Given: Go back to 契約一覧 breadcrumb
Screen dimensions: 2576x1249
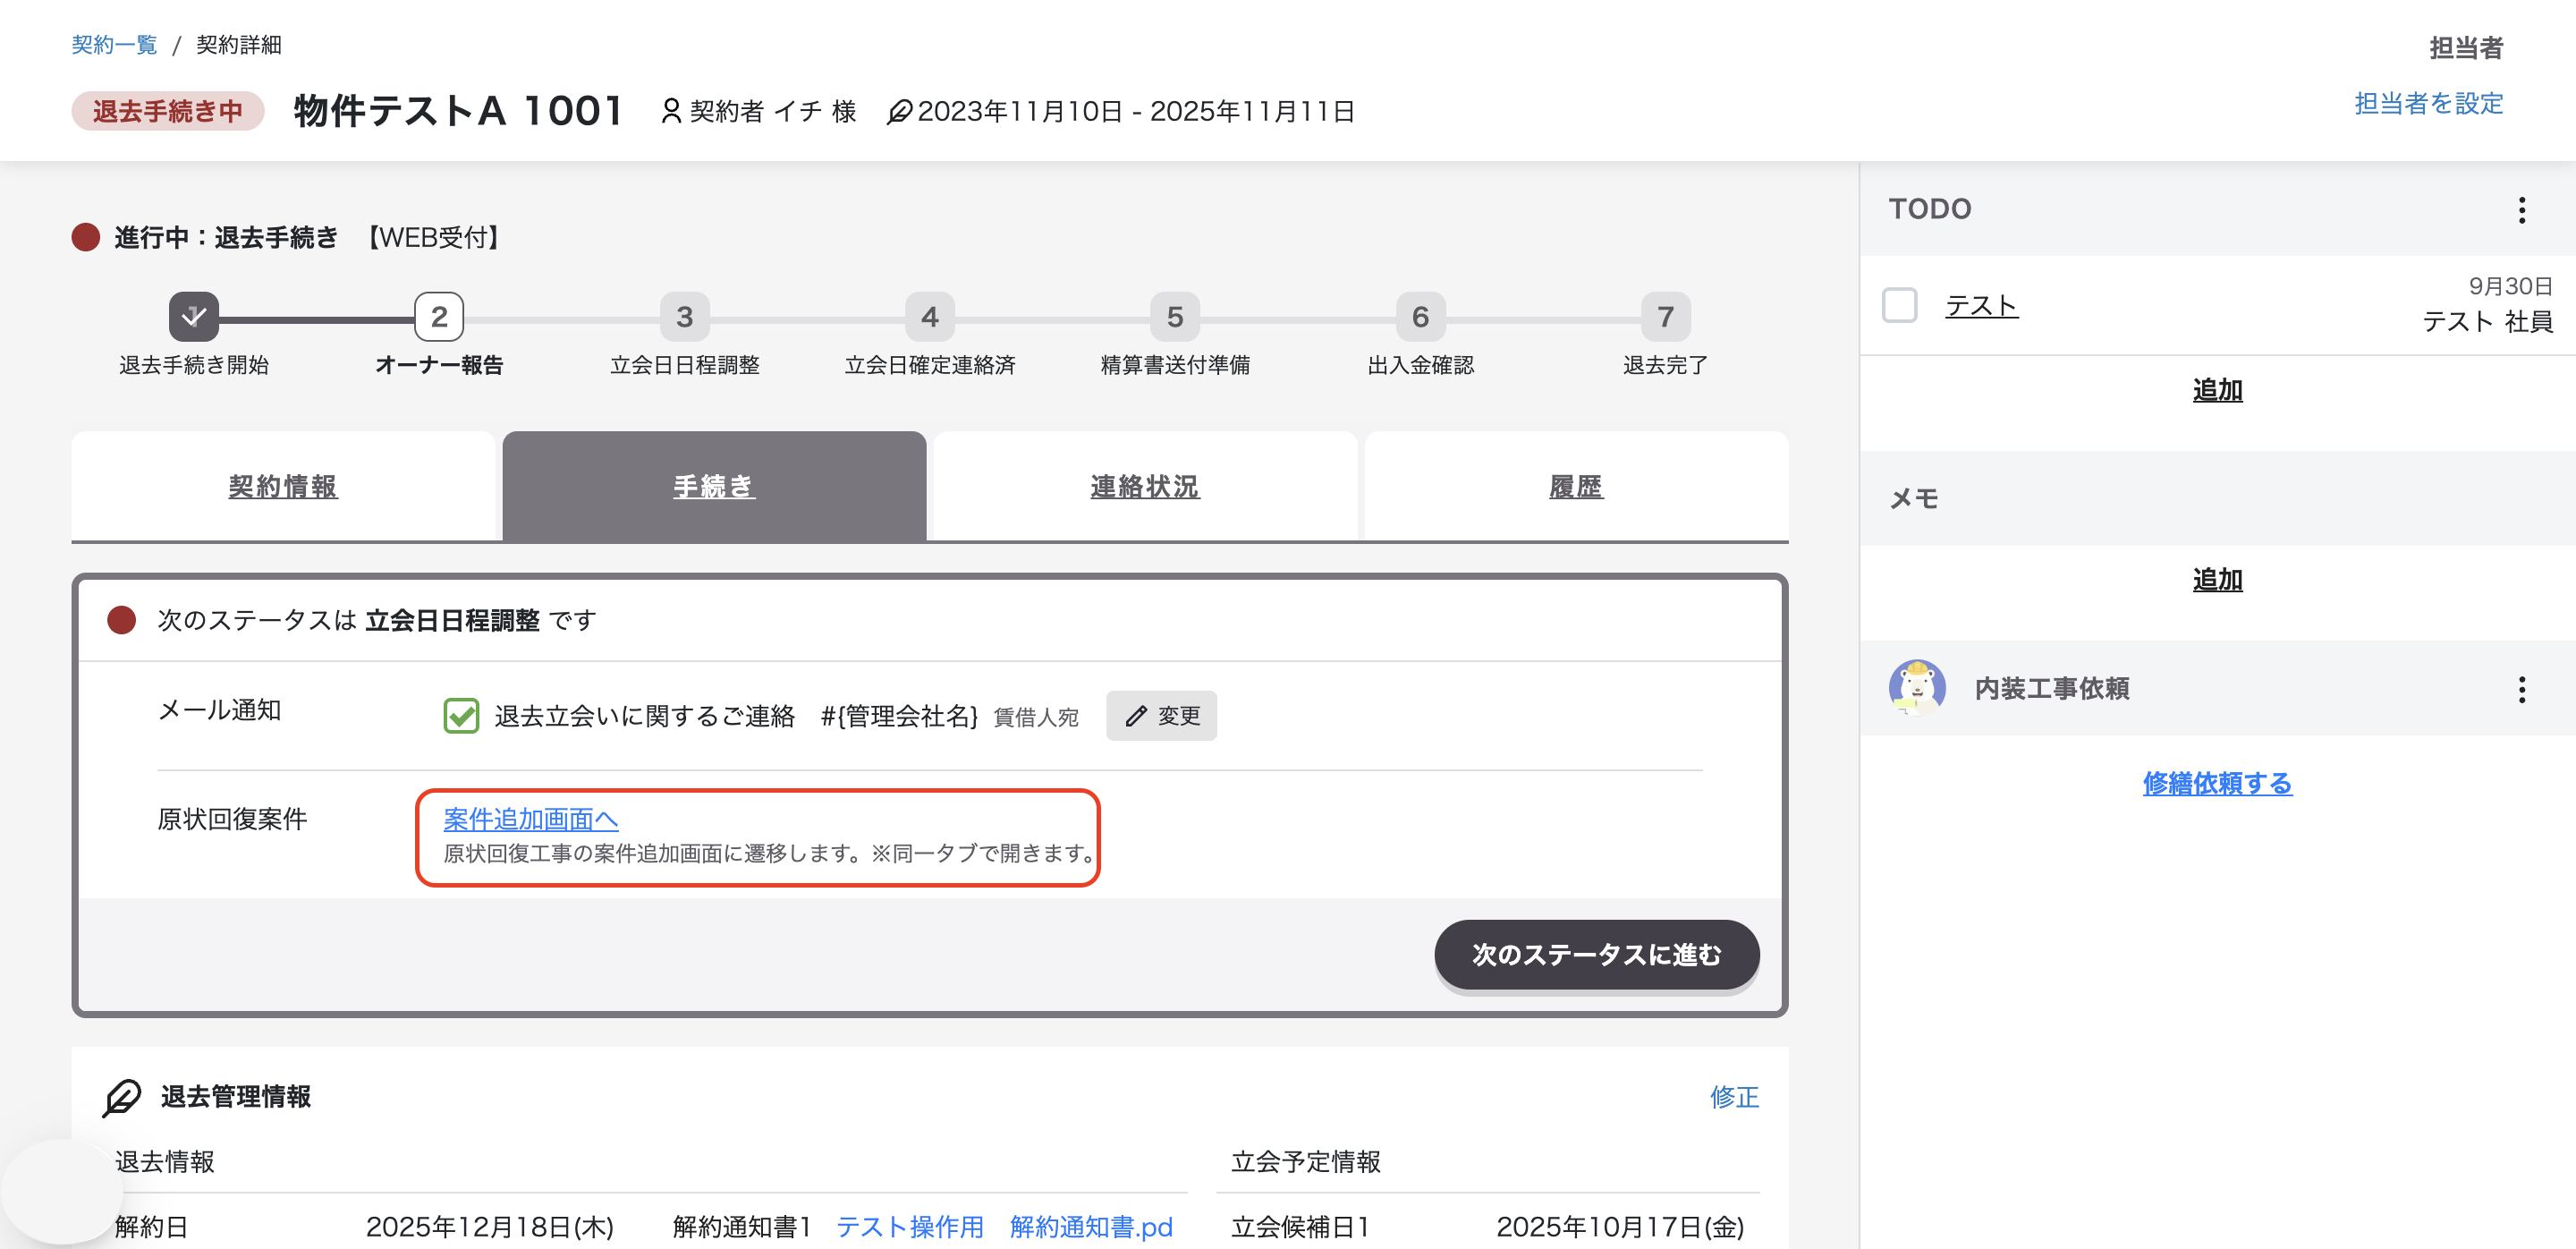Looking at the screenshot, I should (114, 45).
